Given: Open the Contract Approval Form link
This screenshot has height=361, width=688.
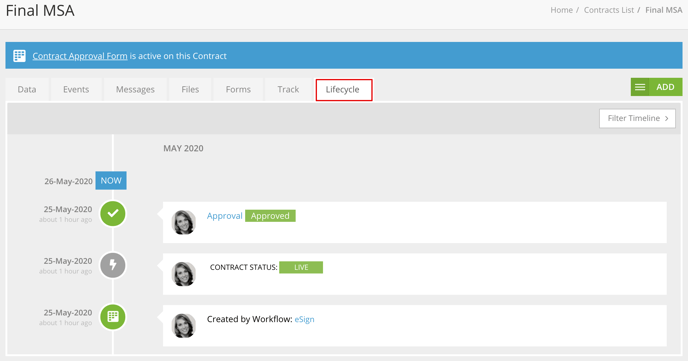Looking at the screenshot, I should click(80, 56).
